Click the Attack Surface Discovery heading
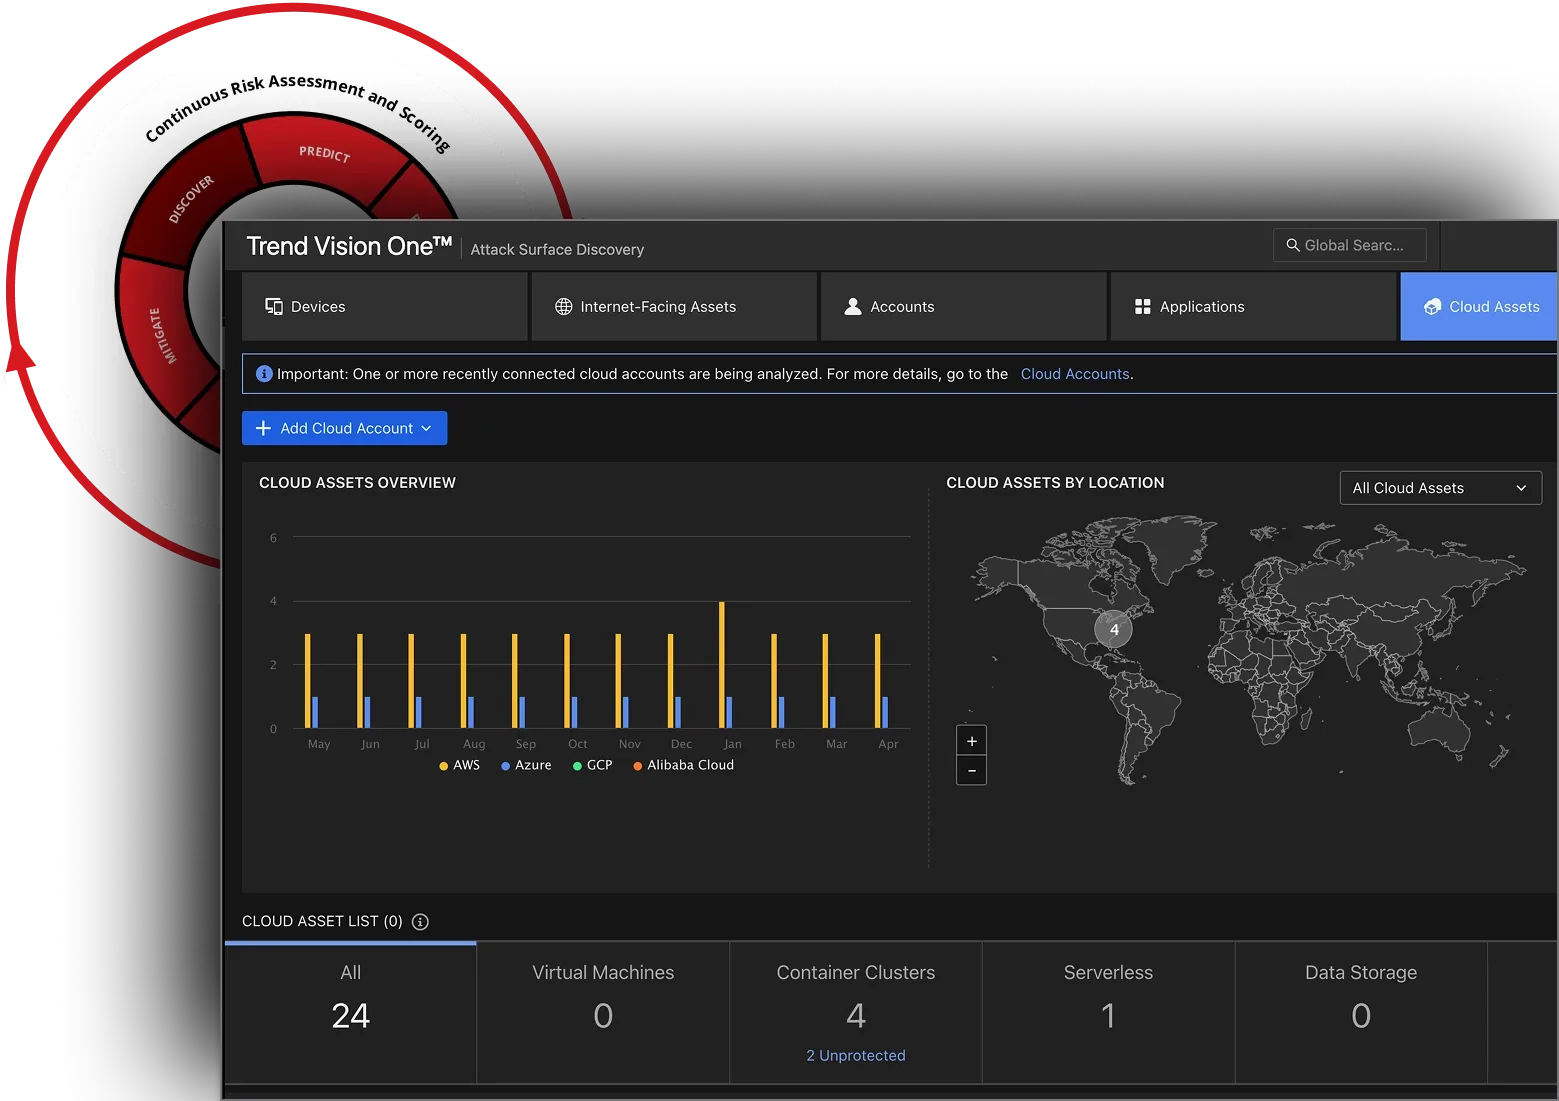Image resolution: width=1559 pixels, height=1101 pixels. click(557, 250)
